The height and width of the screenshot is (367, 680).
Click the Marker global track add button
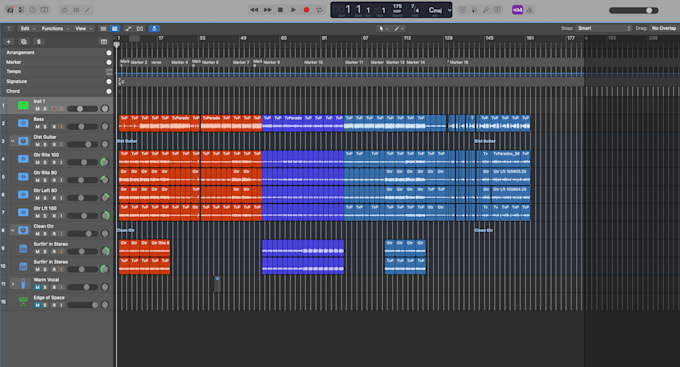[x=109, y=62]
